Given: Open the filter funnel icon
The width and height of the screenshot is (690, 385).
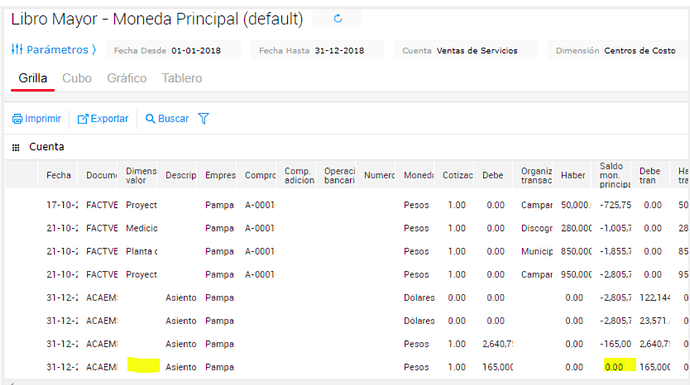Looking at the screenshot, I should click(203, 118).
